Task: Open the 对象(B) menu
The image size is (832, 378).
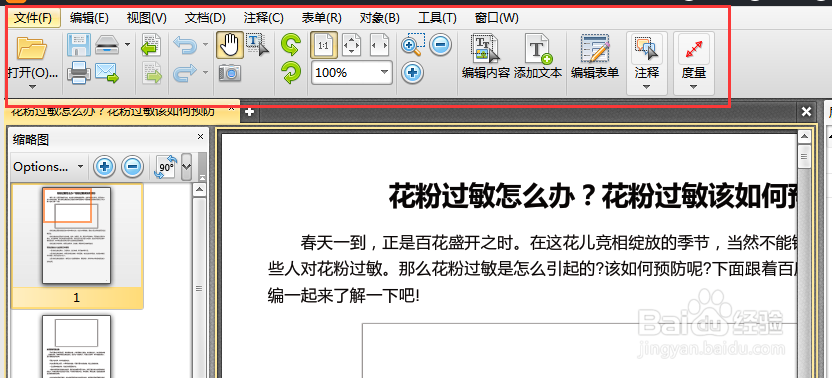Action: (x=379, y=18)
